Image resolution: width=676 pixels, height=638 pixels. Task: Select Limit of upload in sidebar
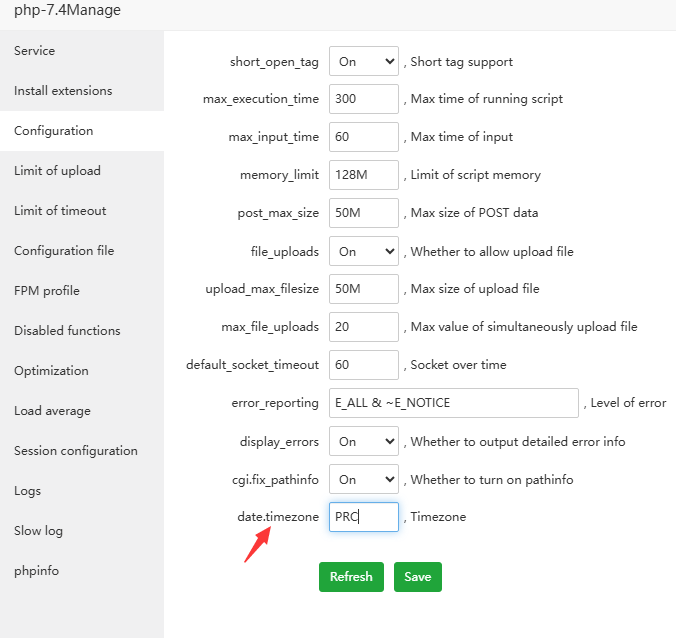pyautogui.click(x=57, y=171)
